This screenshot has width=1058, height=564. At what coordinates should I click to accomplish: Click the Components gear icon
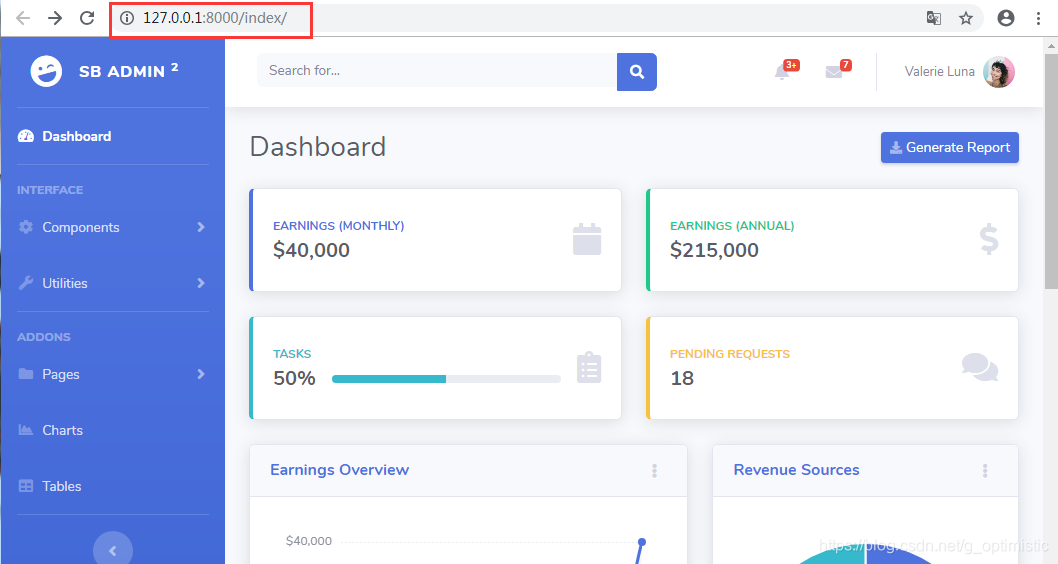coord(26,227)
